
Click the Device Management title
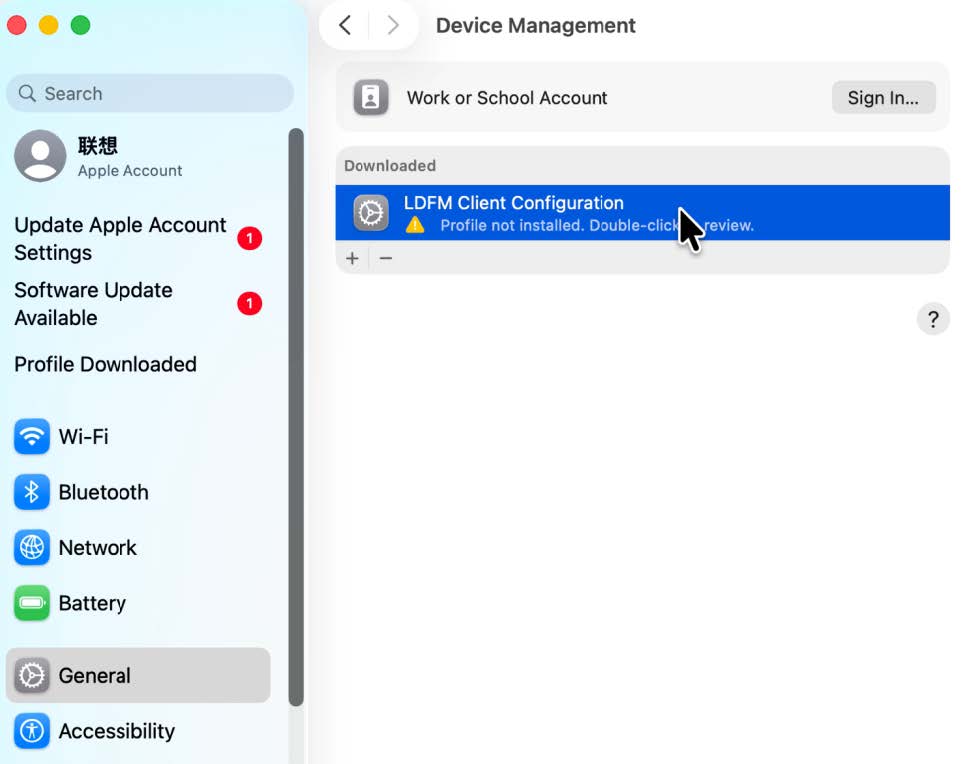click(x=536, y=25)
